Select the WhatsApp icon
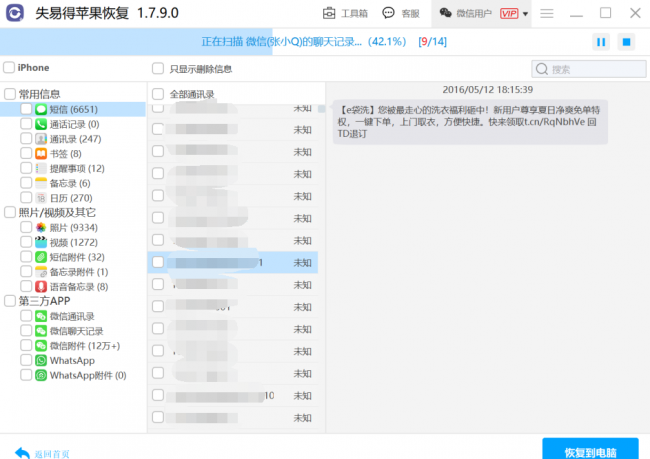 (x=41, y=360)
